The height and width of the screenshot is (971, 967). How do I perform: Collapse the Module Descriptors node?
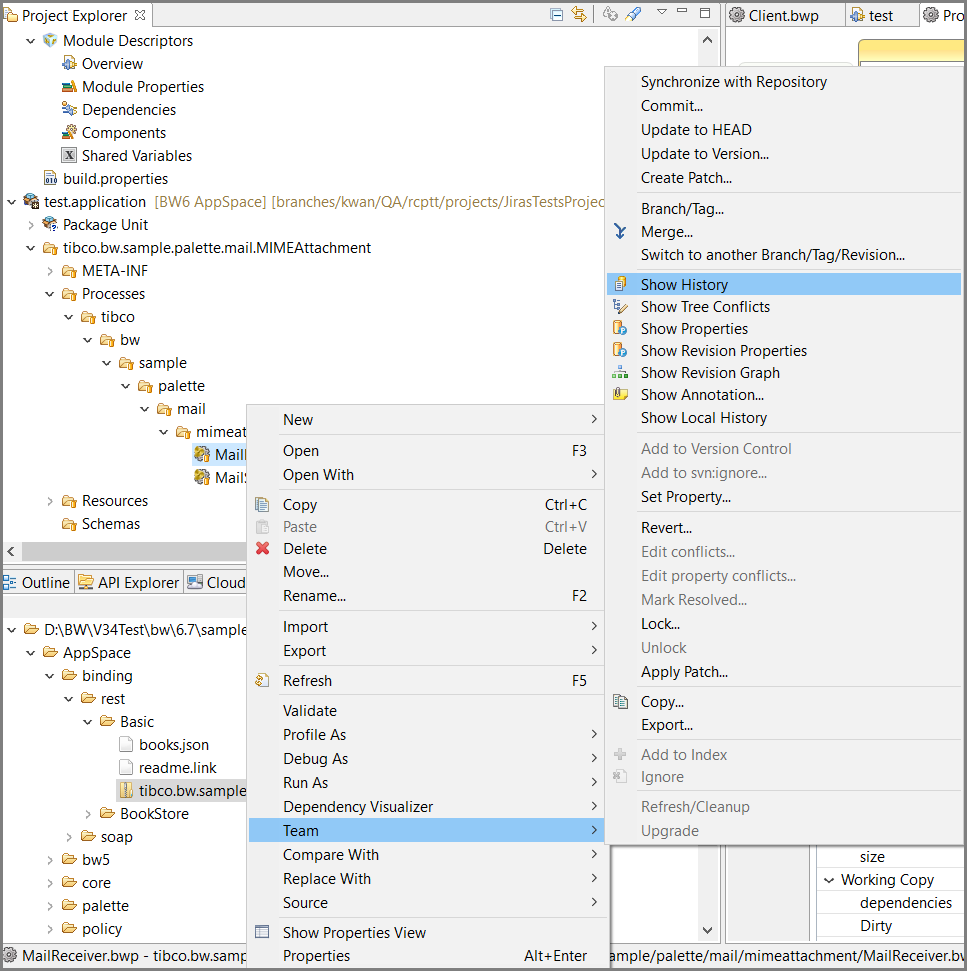(30, 41)
